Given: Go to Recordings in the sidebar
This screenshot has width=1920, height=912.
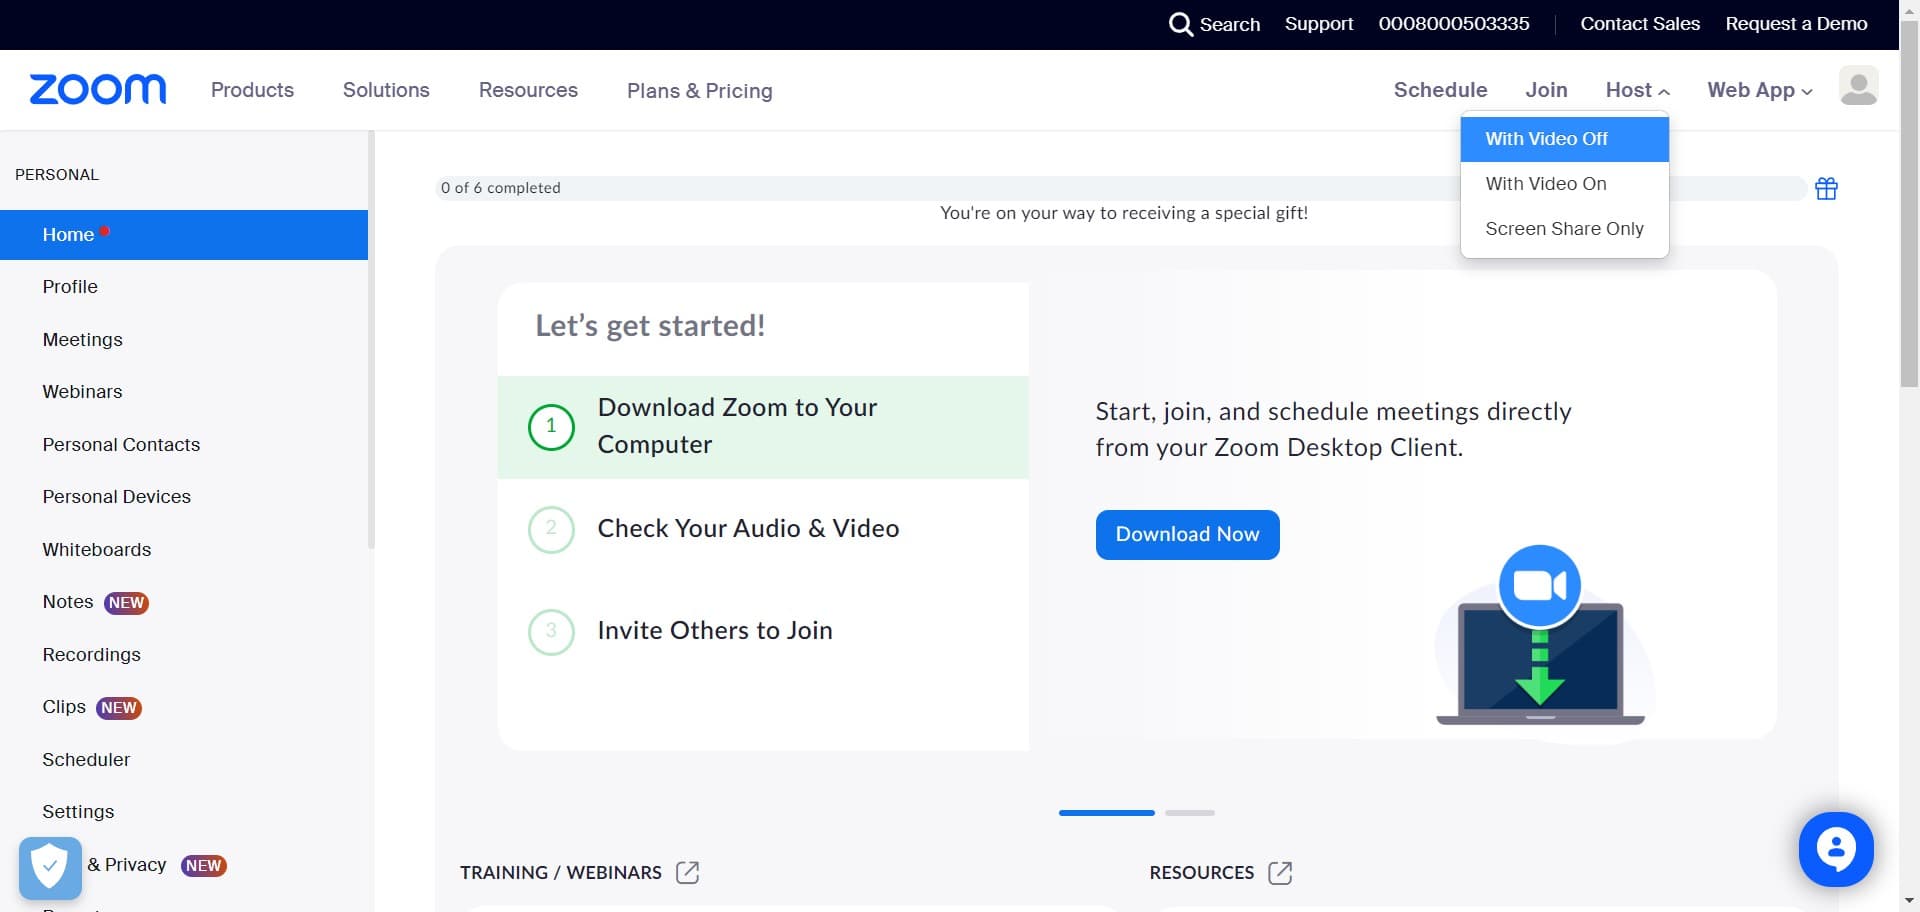Looking at the screenshot, I should coord(92,655).
